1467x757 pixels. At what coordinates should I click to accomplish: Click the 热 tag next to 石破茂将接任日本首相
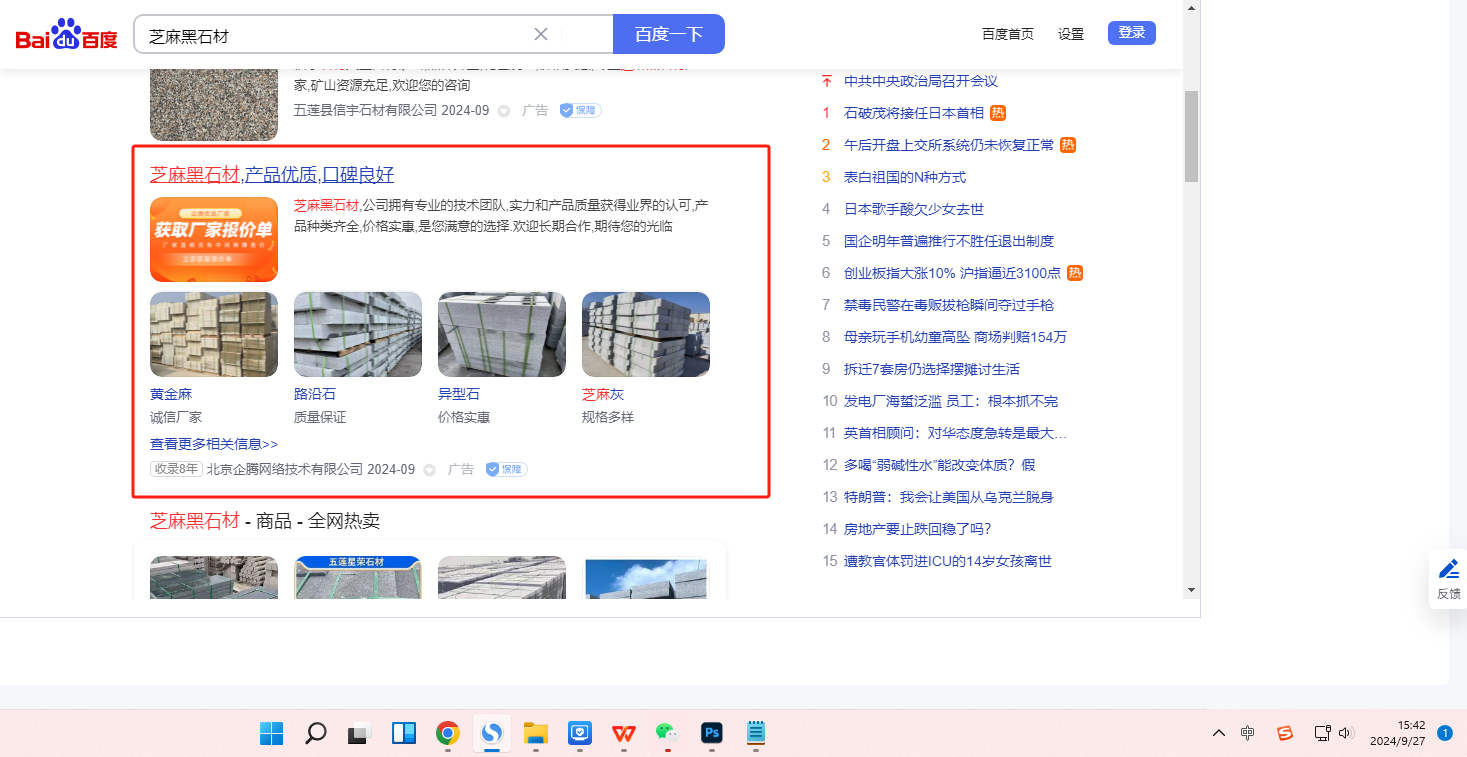[998, 113]
